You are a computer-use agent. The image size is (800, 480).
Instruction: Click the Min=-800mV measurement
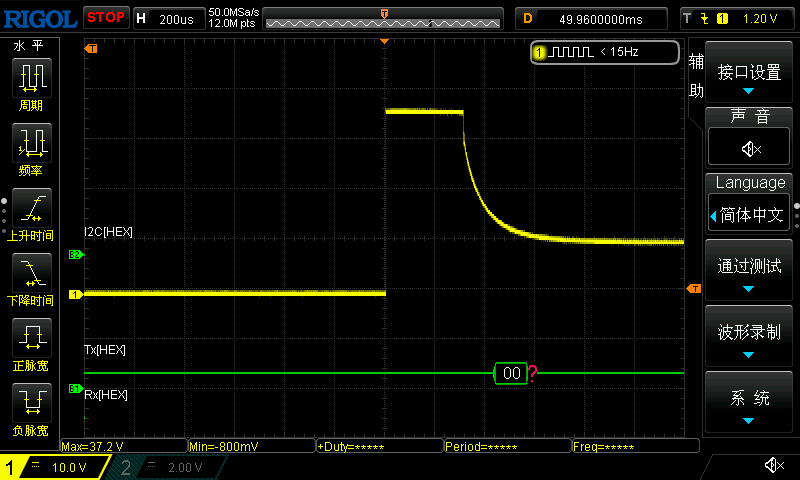tap(252, 446)
